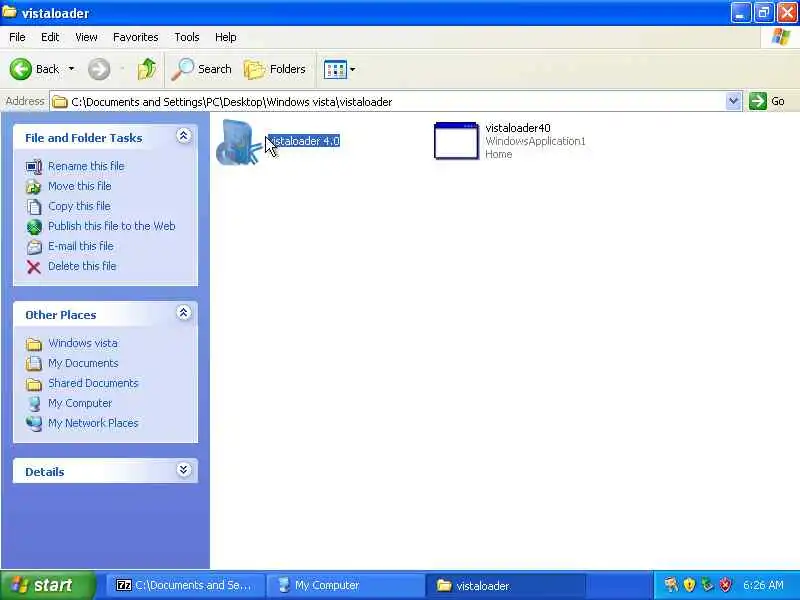The image size is (800, 600).
Task: Click the red X Delete icon
Action: 34,267
